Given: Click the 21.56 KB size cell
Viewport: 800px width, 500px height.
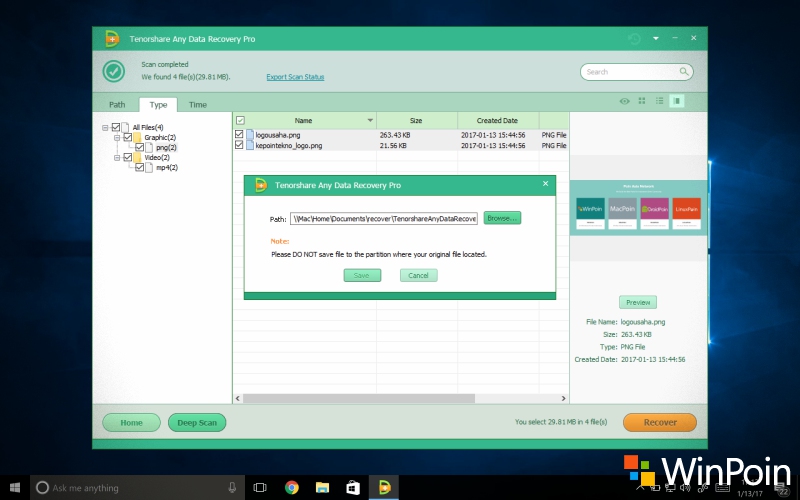Looking at the screenshot, I should pos(393,145).
